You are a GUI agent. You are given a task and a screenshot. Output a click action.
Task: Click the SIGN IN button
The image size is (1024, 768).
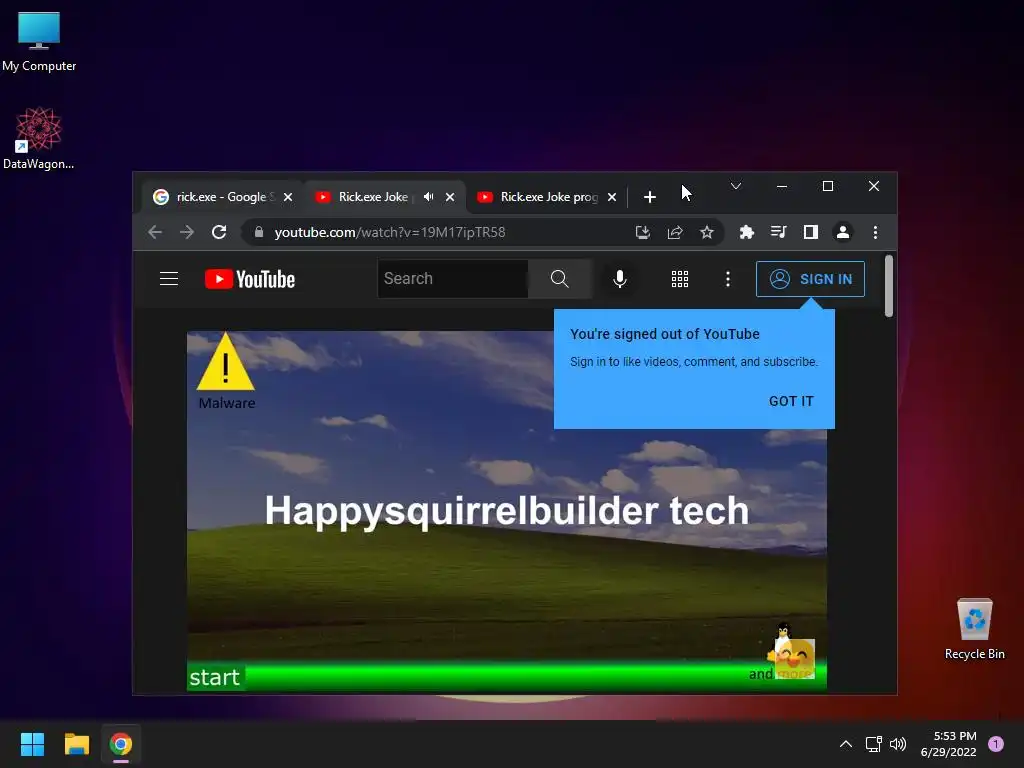(x=810, y=279)
